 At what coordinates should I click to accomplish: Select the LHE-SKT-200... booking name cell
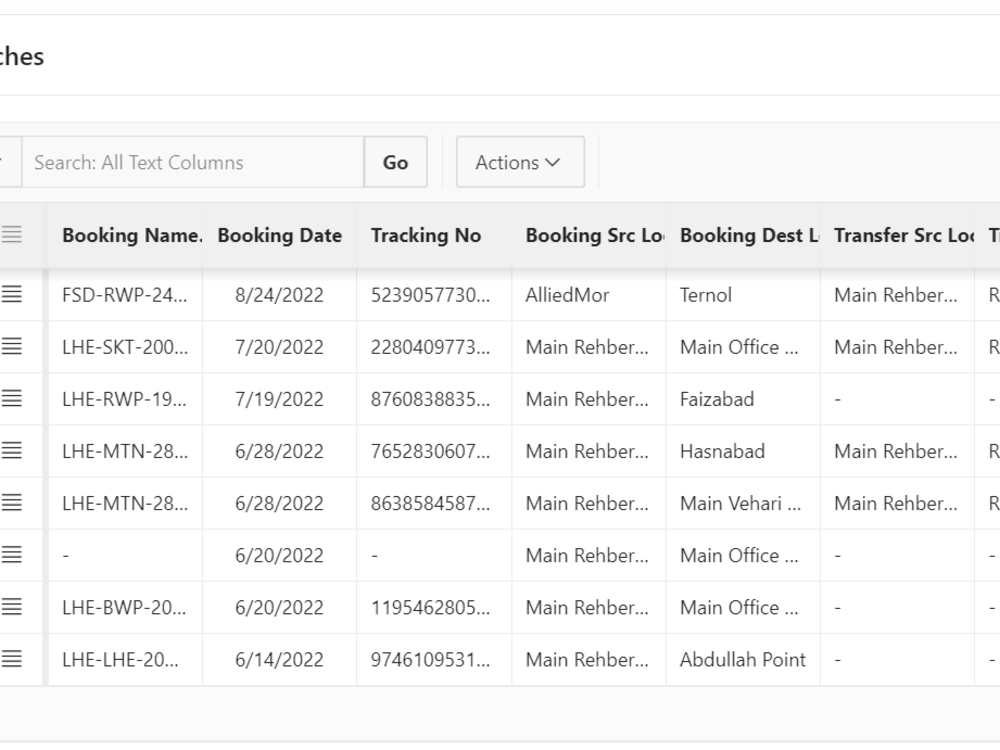(x=126, y=347)
